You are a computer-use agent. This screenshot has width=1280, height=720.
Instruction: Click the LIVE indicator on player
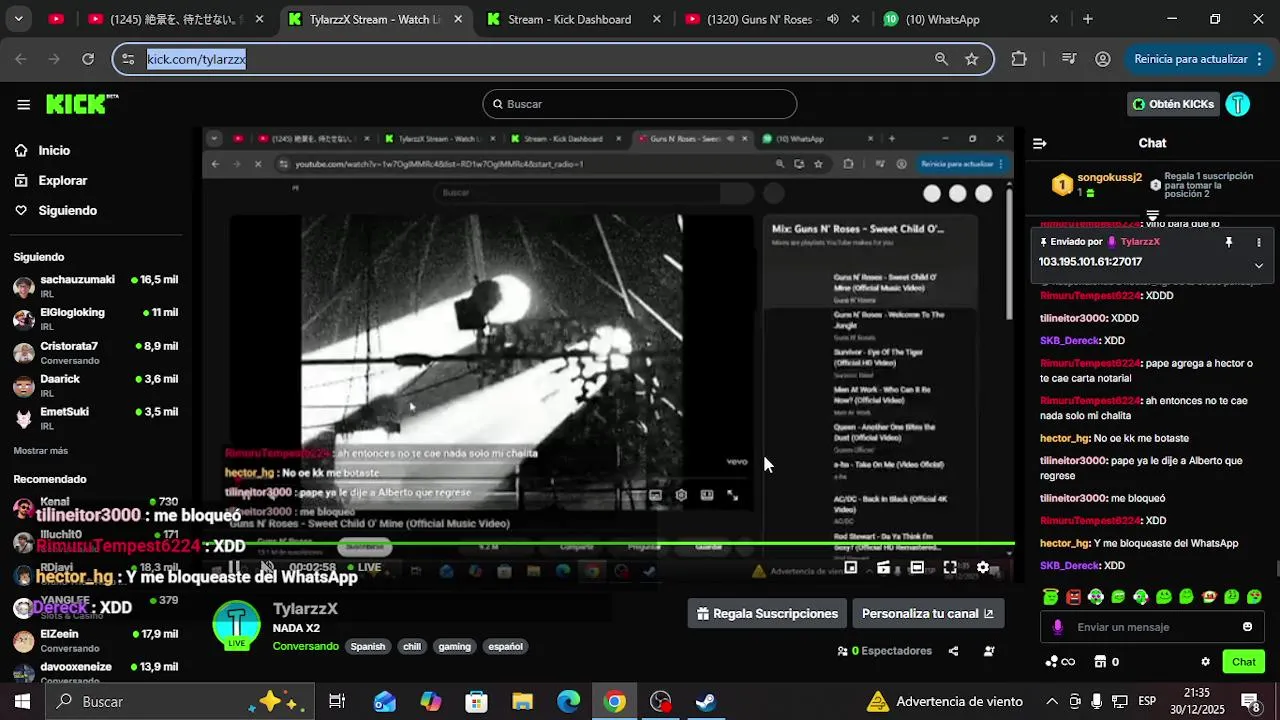coord(362,567)
